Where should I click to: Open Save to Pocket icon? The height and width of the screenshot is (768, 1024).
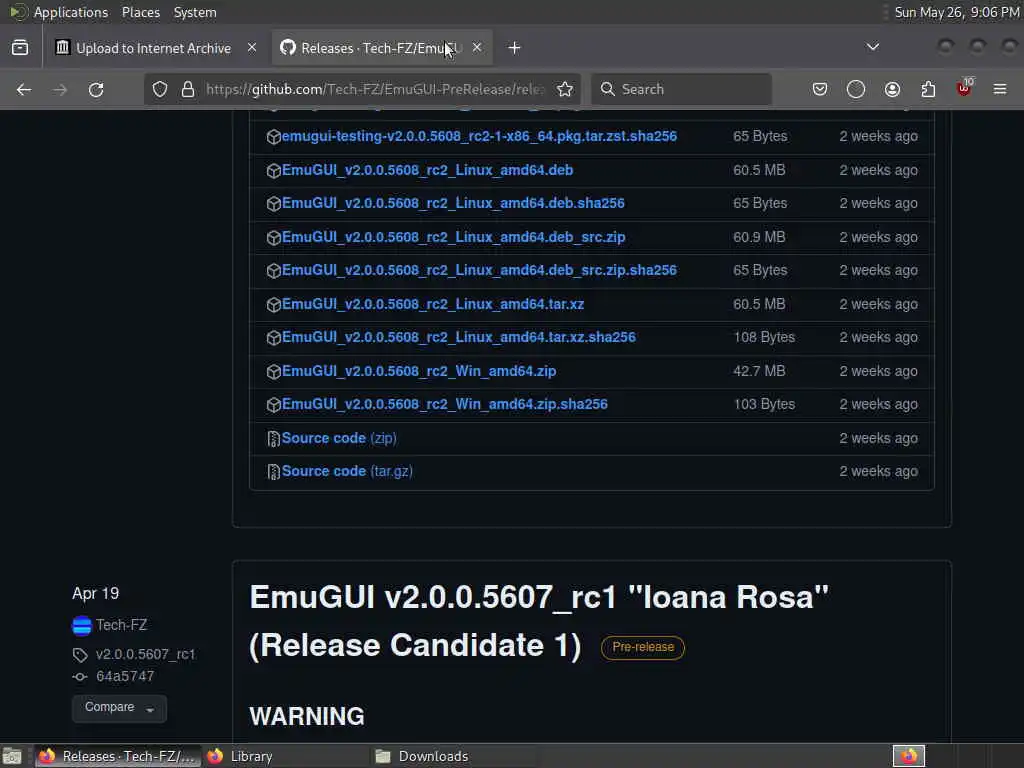click(820, 89)
